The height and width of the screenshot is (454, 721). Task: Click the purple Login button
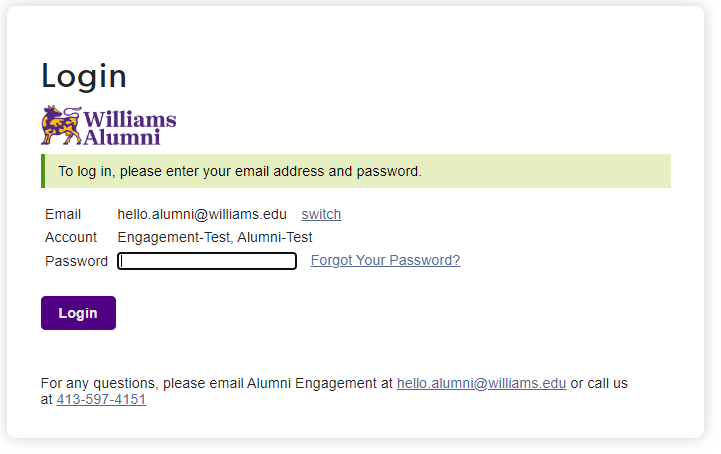click(x=78, y=313)
